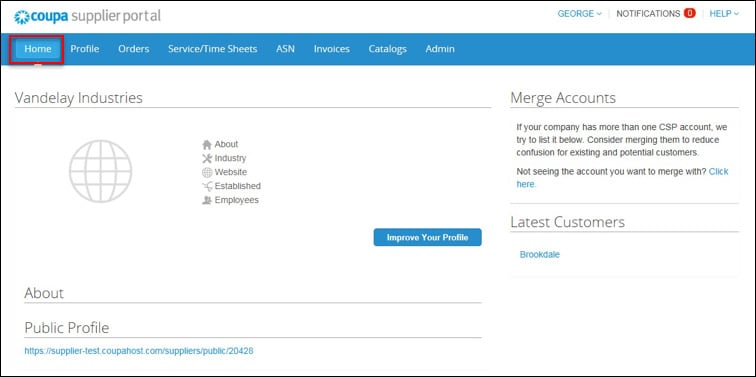Open NOTIFICATIONS in the header

[x=648, y=13]
